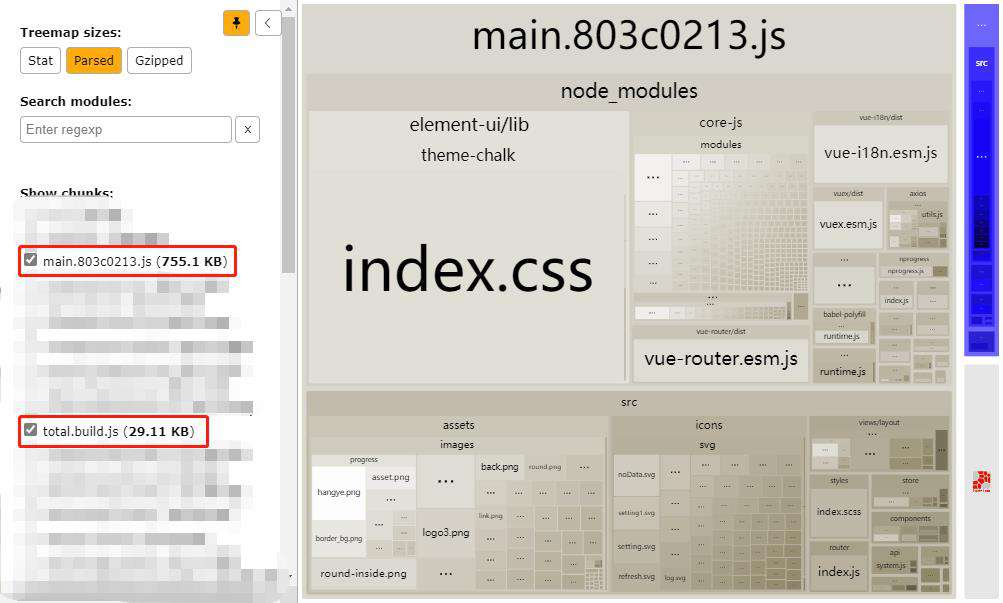Viewport: 1003px width, 603px height.
Task: Click the nprogress.js treemap block
Action: click(x=905, y=271)
